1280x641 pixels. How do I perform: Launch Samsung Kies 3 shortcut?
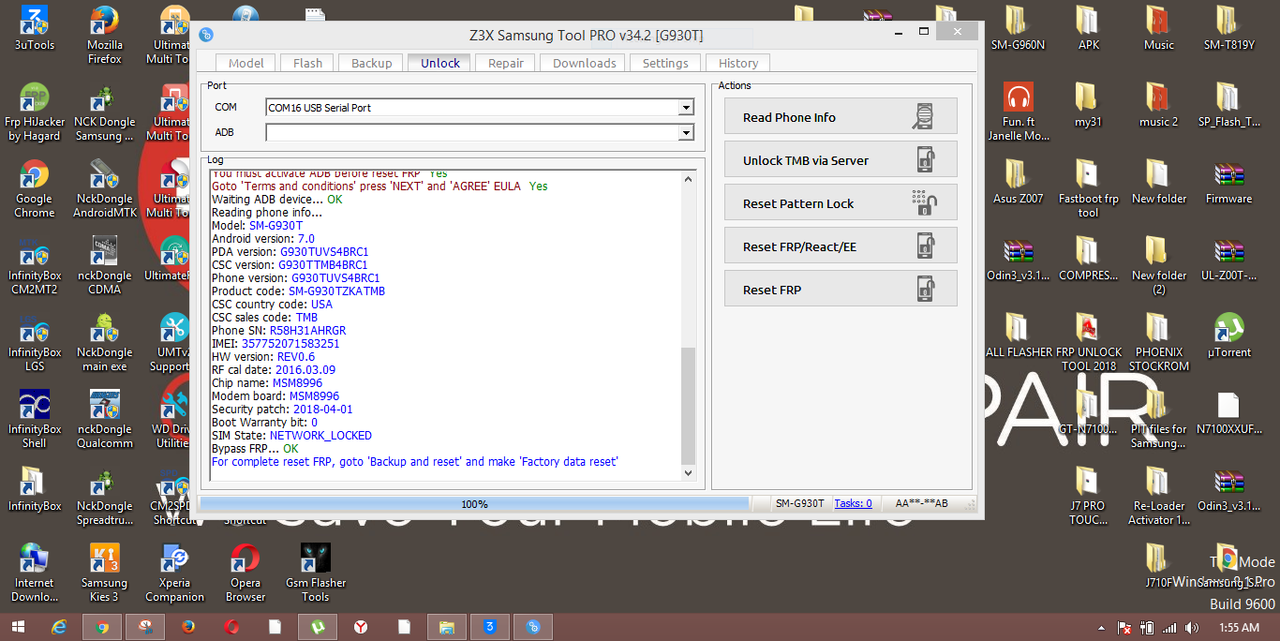105,574
